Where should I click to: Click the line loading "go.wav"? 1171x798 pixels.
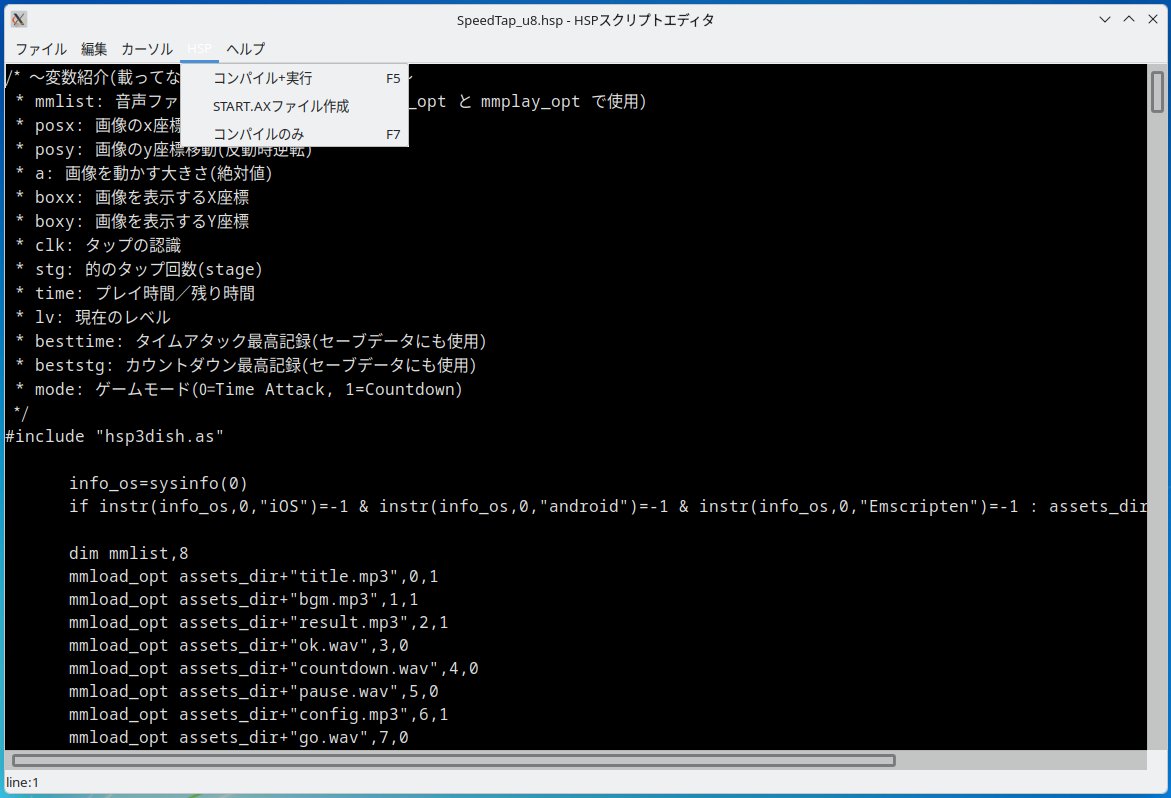(239, 738)
